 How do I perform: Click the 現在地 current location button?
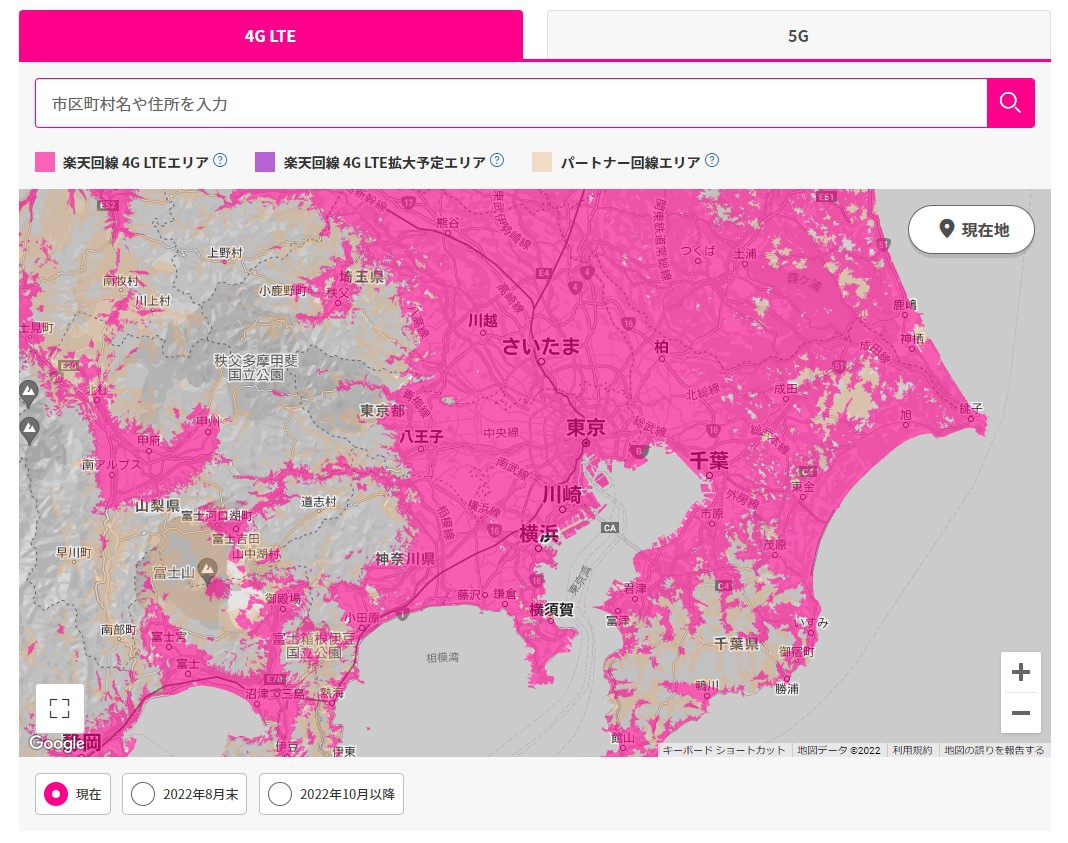971,229
